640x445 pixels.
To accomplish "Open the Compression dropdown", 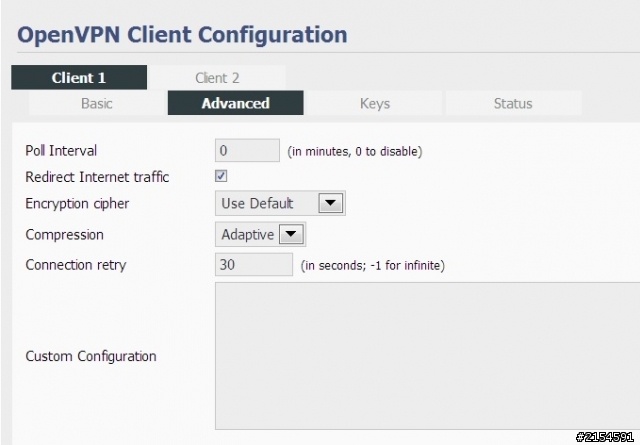I will pos(260,234).
